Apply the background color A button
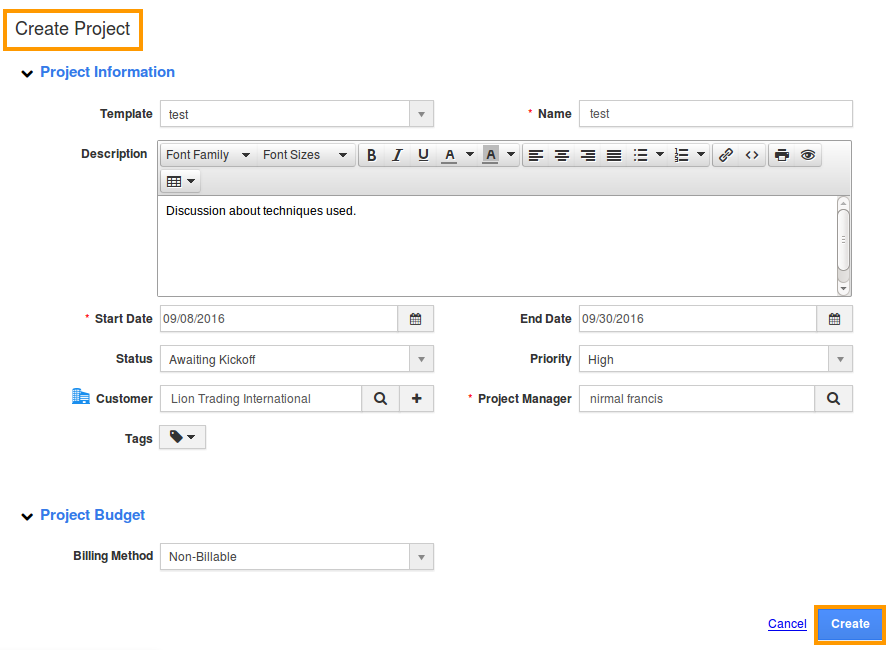Viewport: 890px width, 650px height. pos(490,155)
